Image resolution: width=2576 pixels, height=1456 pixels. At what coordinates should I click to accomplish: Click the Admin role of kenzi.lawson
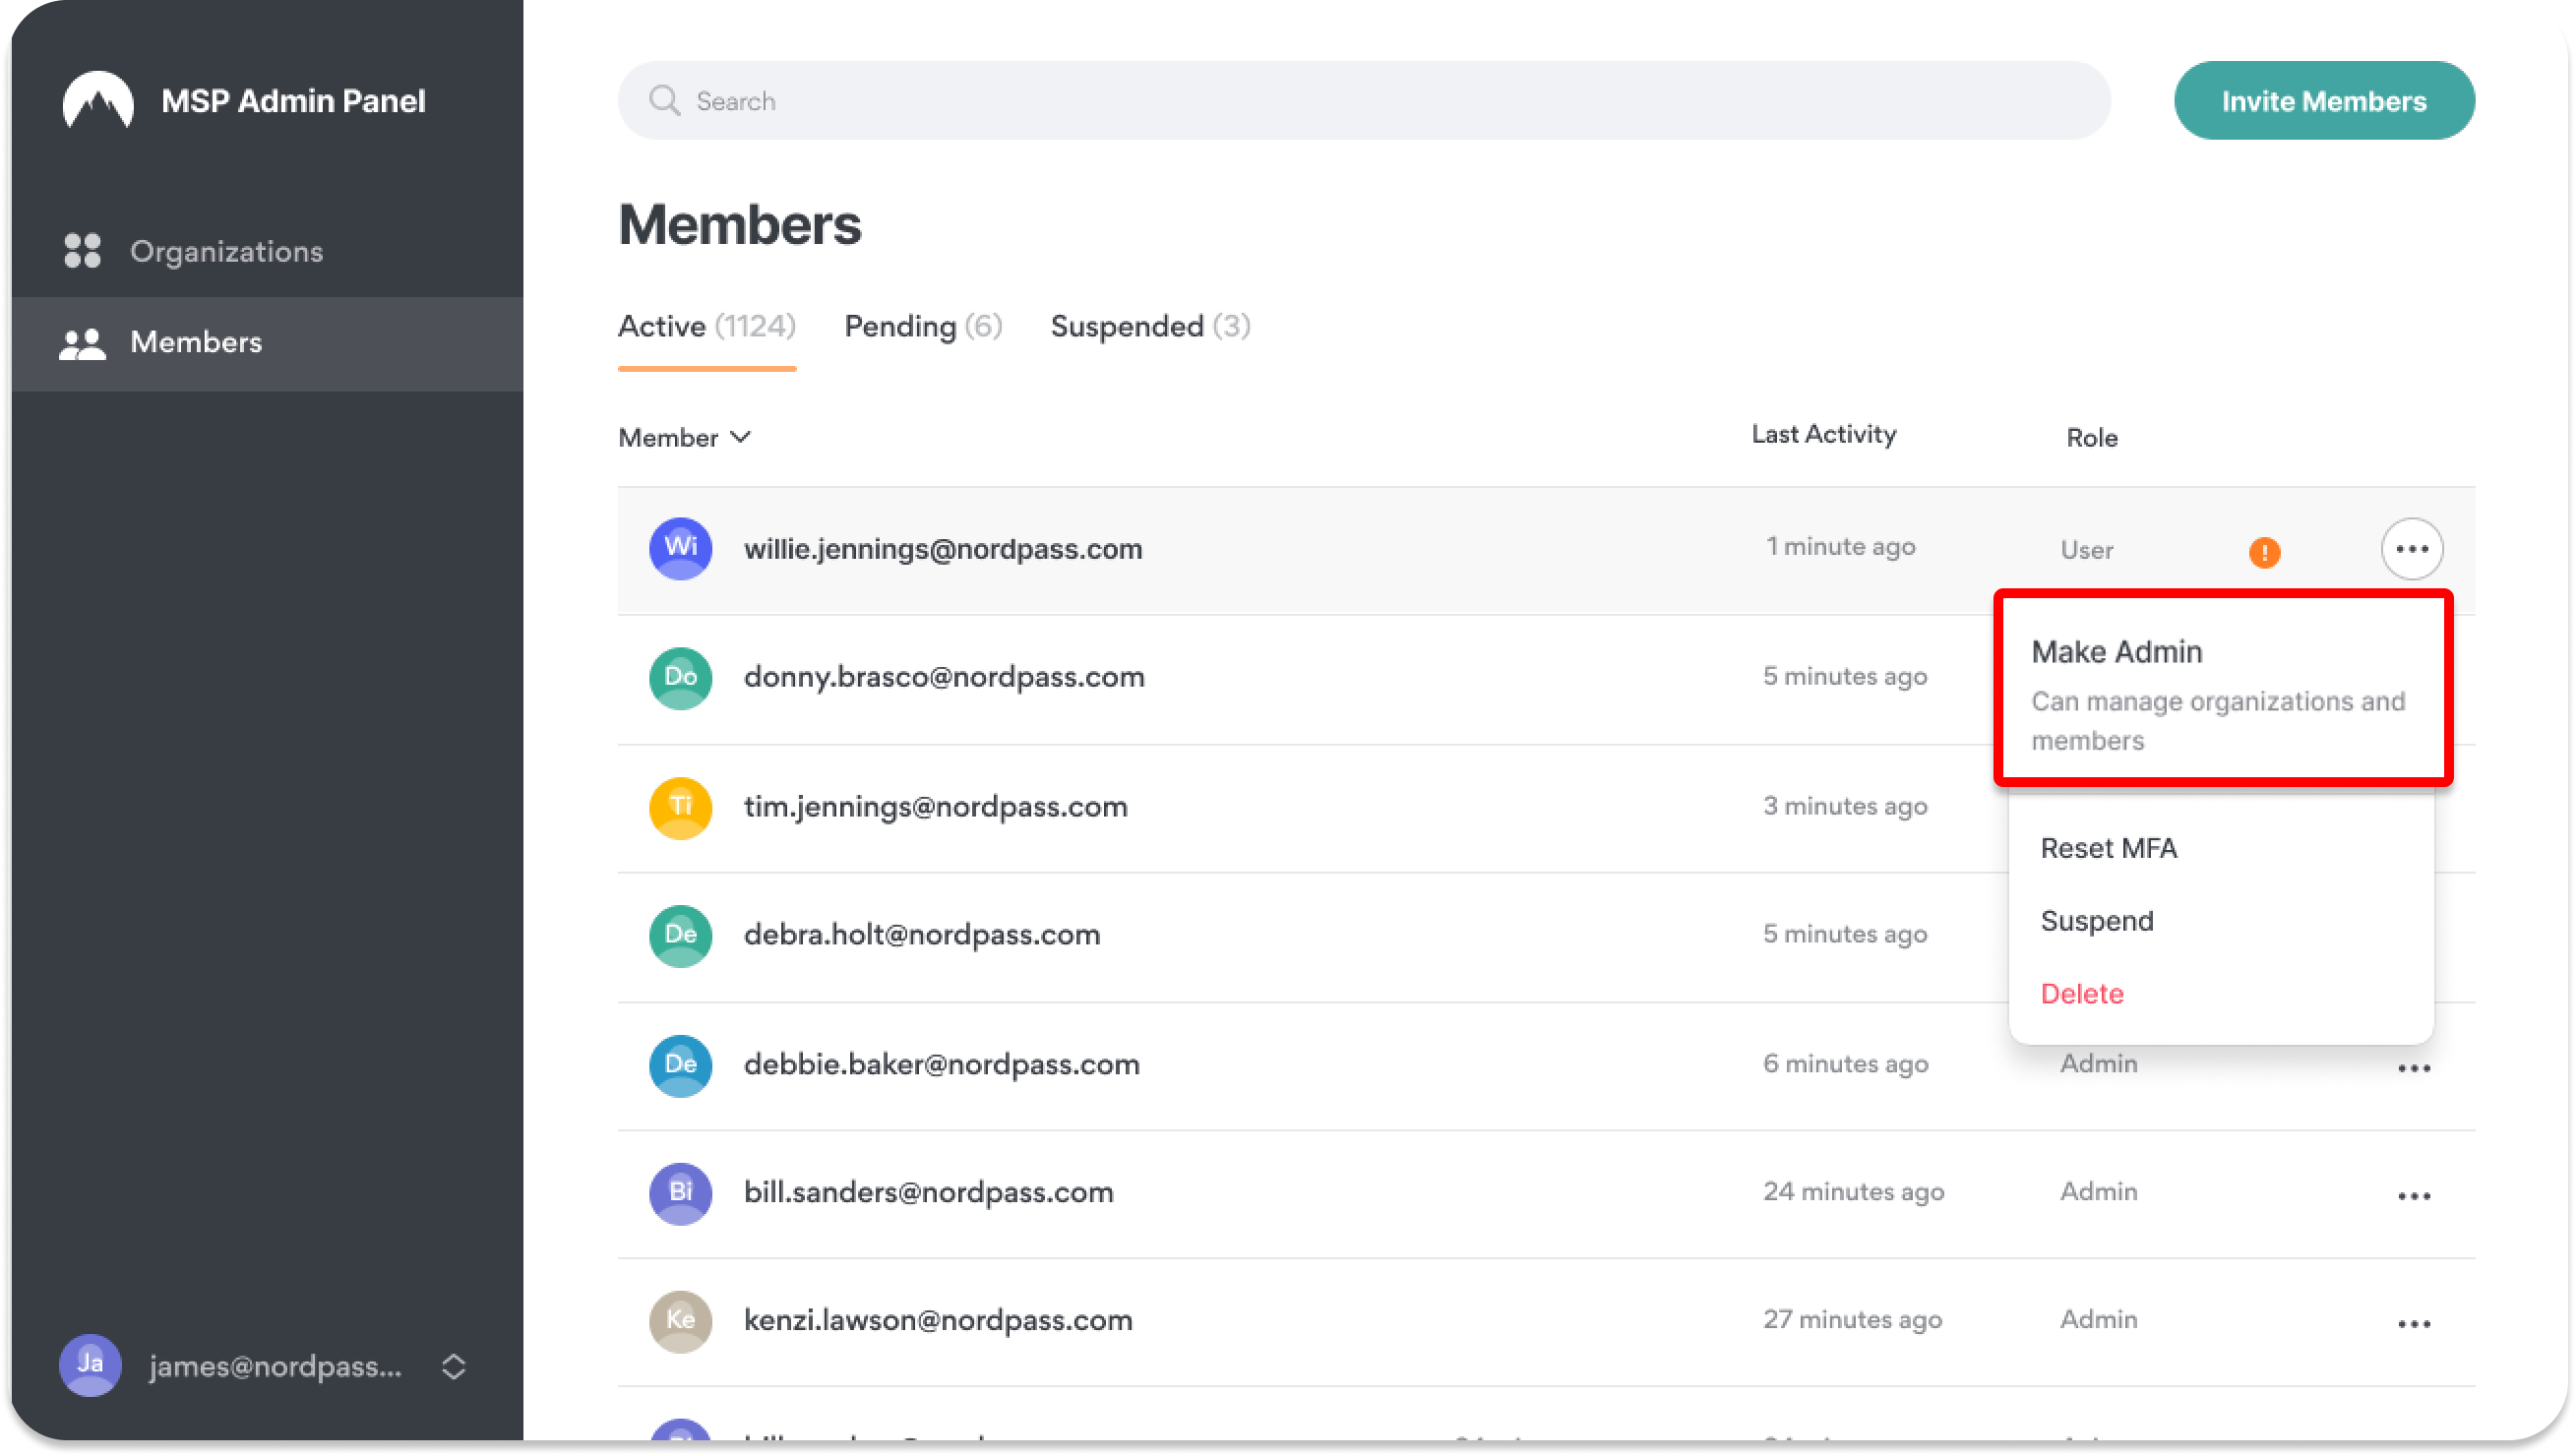coord(2098,1319)
